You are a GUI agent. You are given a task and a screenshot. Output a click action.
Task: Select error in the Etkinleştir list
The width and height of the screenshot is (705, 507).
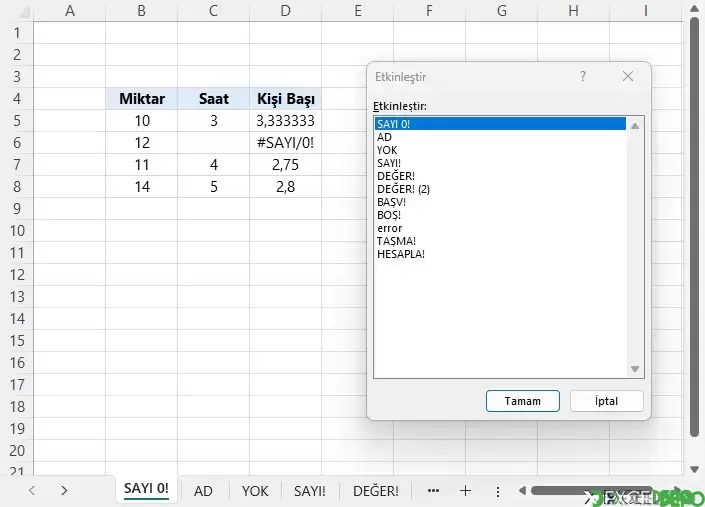point(500,228)
